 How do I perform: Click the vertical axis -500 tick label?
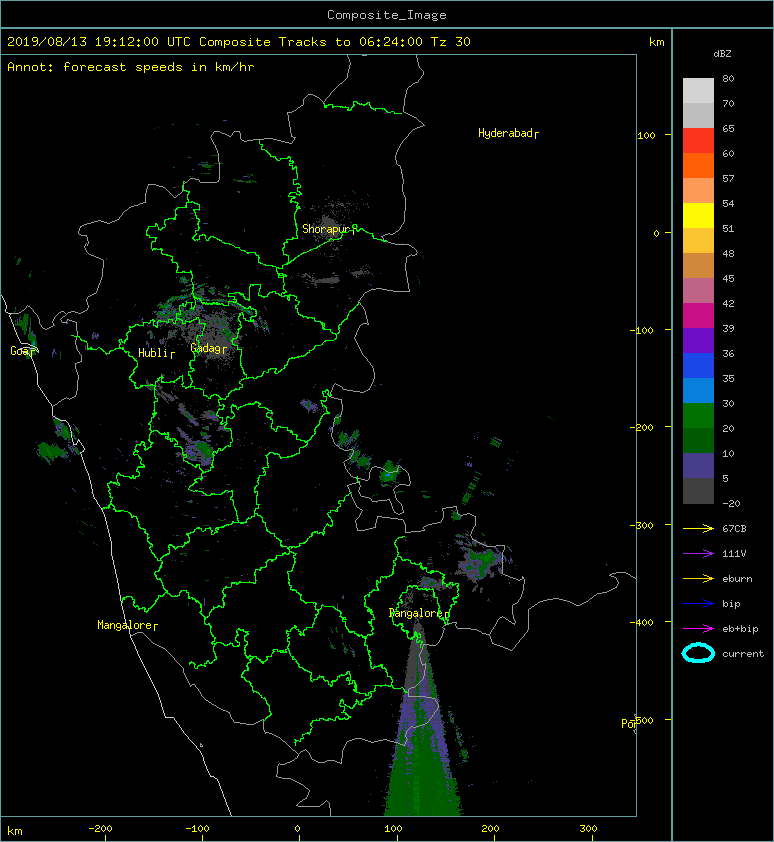tap(643, 720)
